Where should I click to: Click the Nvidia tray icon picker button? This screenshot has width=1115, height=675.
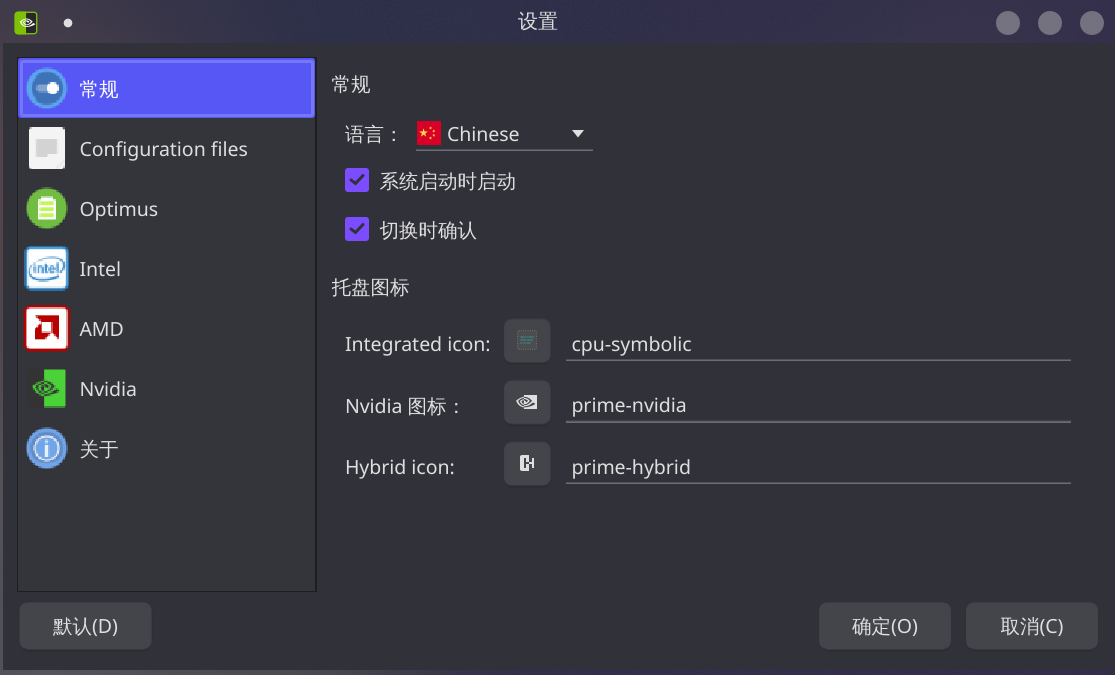[527, 402]
